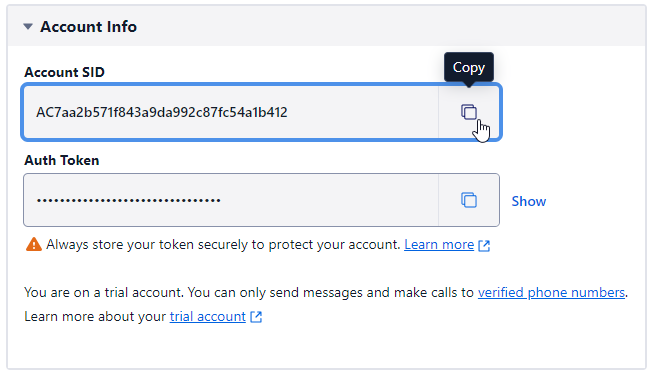The image size is (653, 376).
Task: Collapse the Account Info section triangle
Action: [x=28, y=27]
